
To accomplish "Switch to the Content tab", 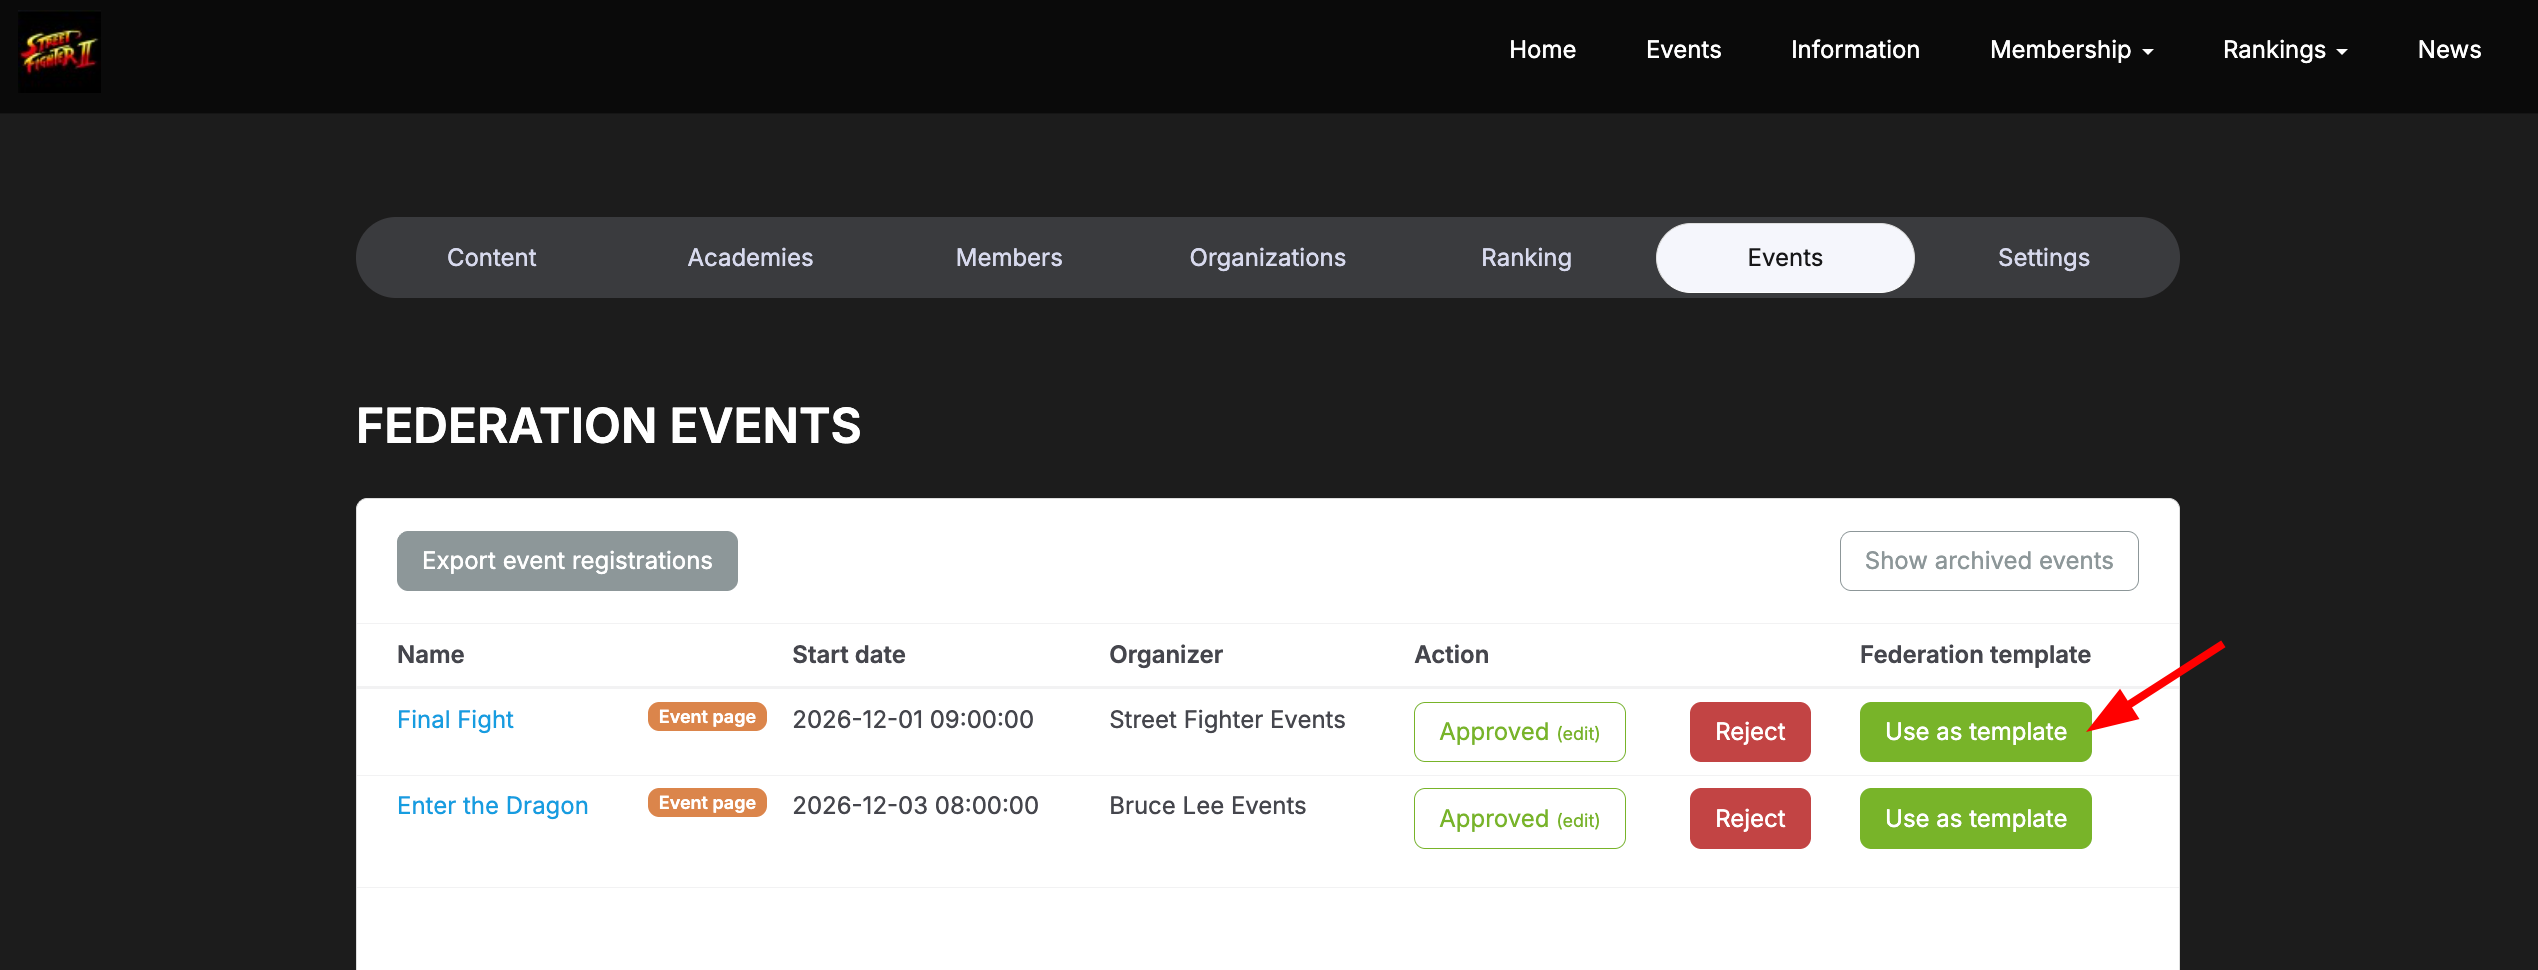I will tap(491, 258).
